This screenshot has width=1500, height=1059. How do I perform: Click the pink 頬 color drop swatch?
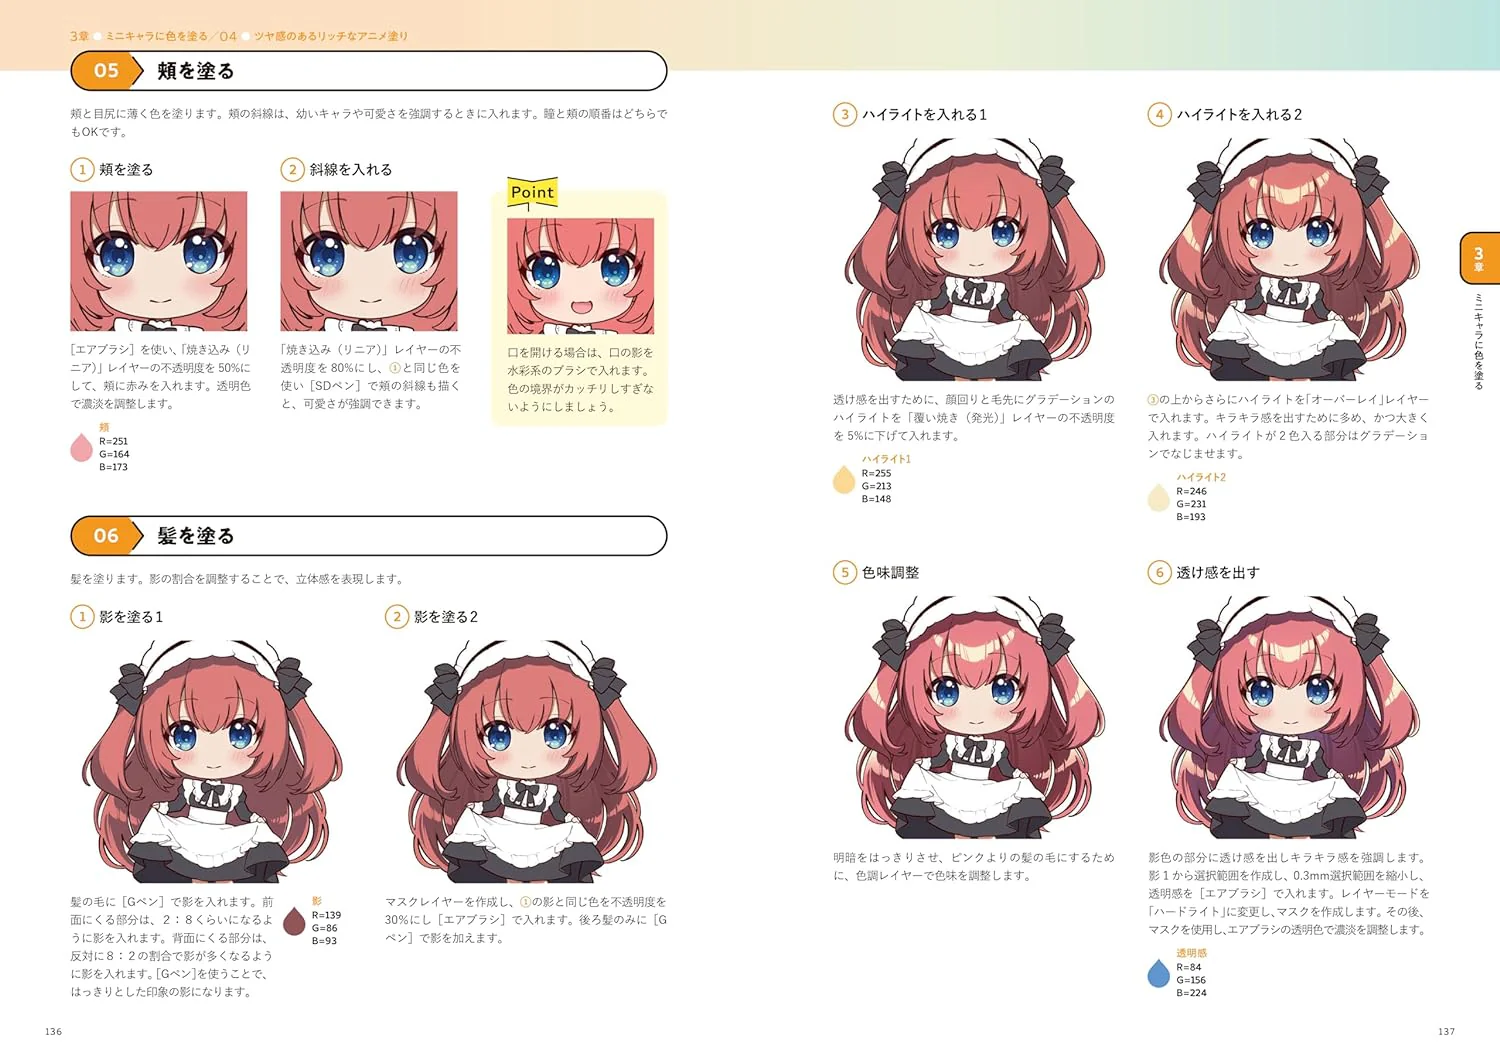pyautogui.click(x=82, y=447)
